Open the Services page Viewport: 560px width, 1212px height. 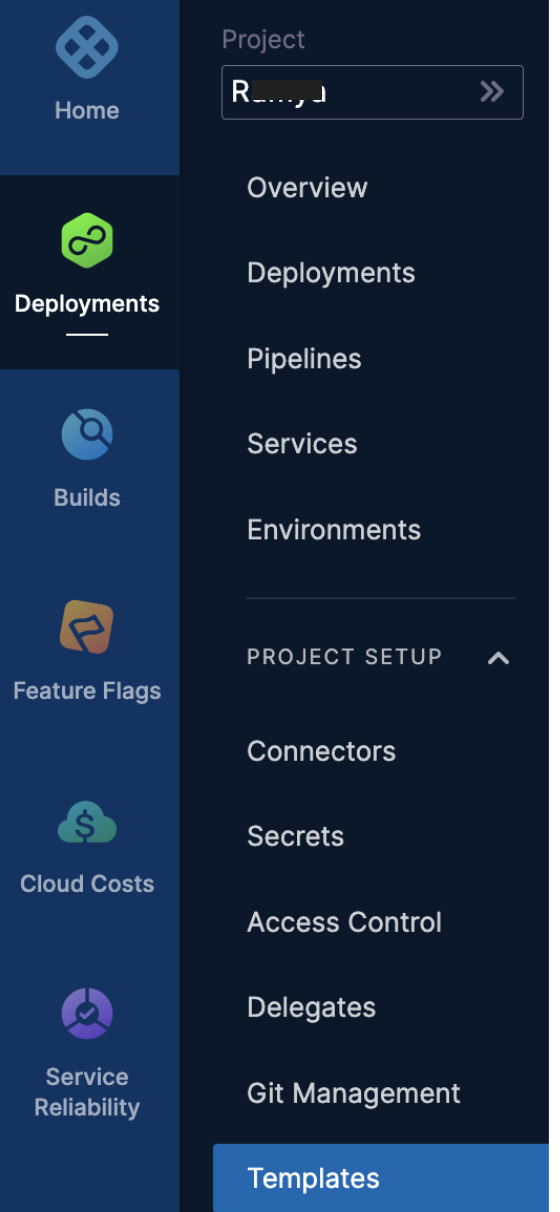302,444
